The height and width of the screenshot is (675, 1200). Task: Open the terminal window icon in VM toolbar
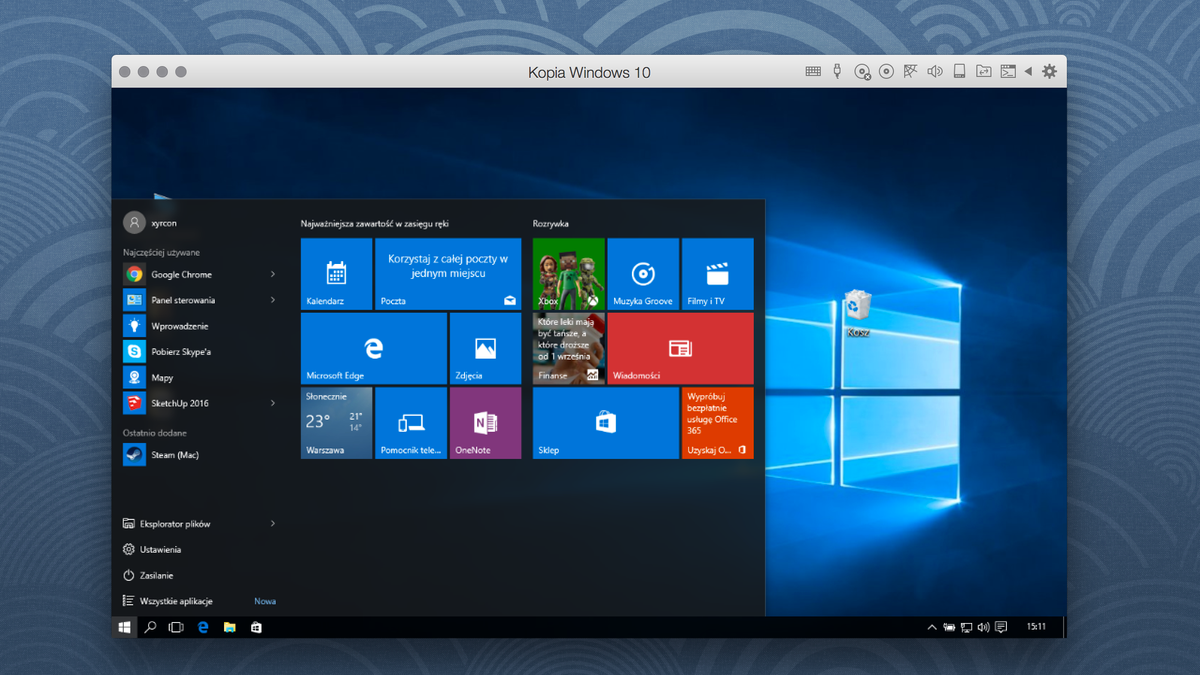pyautogui.click(x=1008, y=72)
